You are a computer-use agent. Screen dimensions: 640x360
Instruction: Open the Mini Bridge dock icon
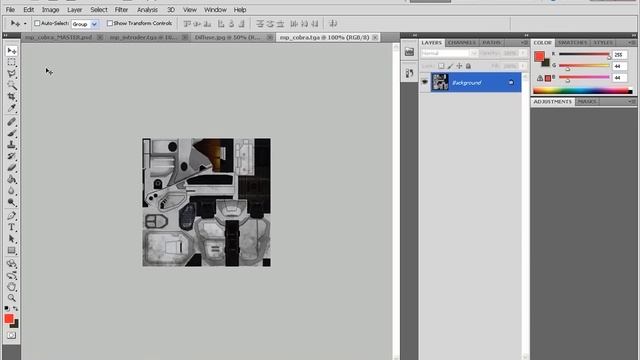(409, 51)
